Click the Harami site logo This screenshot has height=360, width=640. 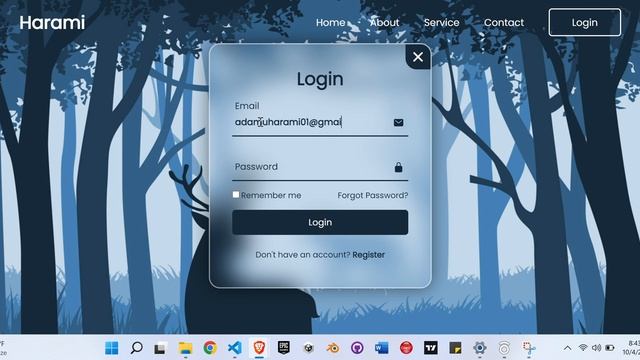[x=52, y=23]
